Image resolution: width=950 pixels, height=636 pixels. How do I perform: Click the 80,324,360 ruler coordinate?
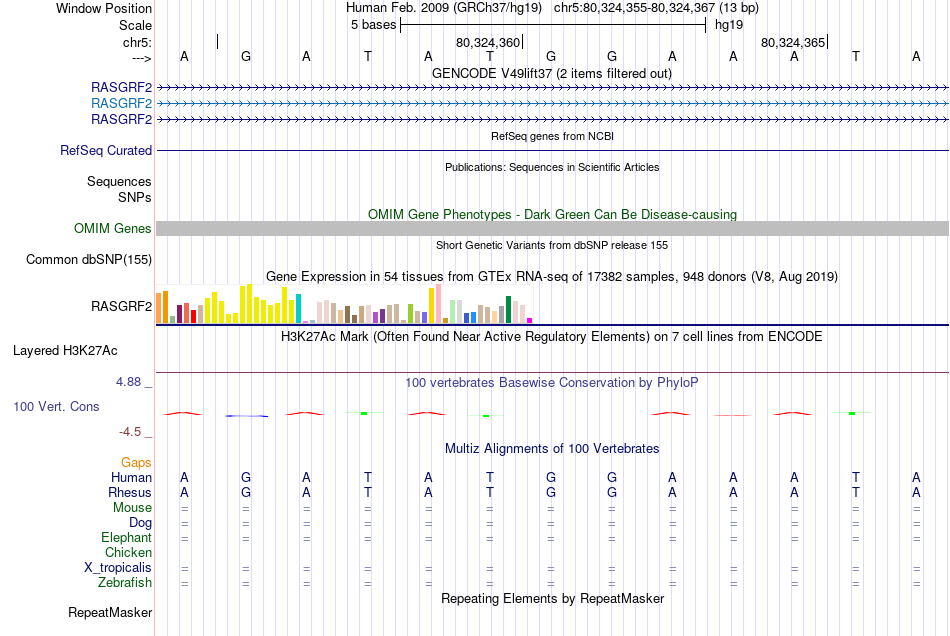pyautogui.click(x=488, y=42)
